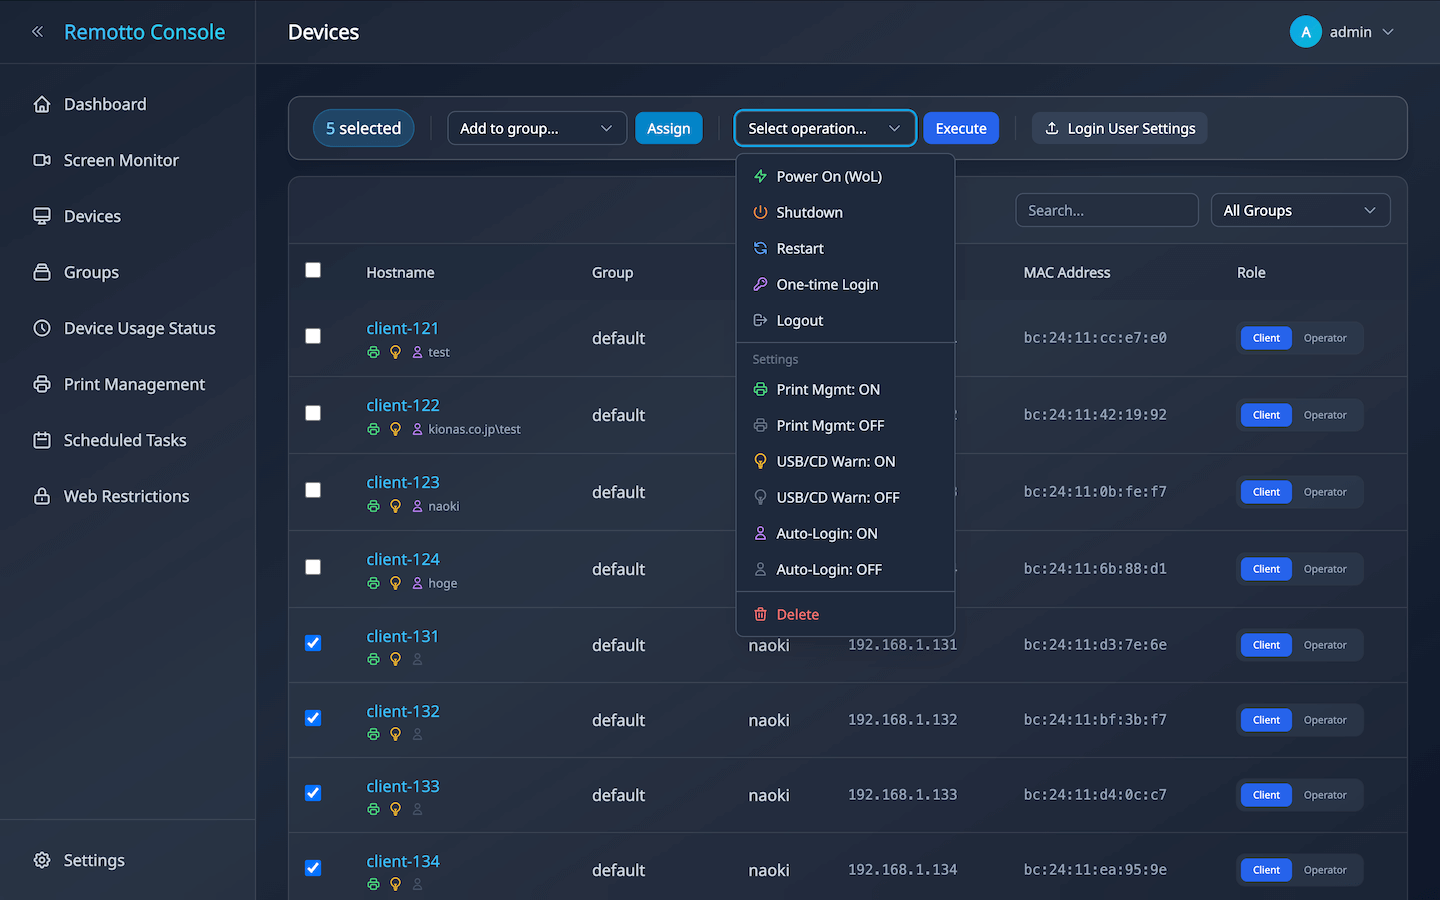This screenshot has width=1440, height=900.
Task: Close the Select operation dropdown
Action: pyautogui.click(x=824, y=128)
